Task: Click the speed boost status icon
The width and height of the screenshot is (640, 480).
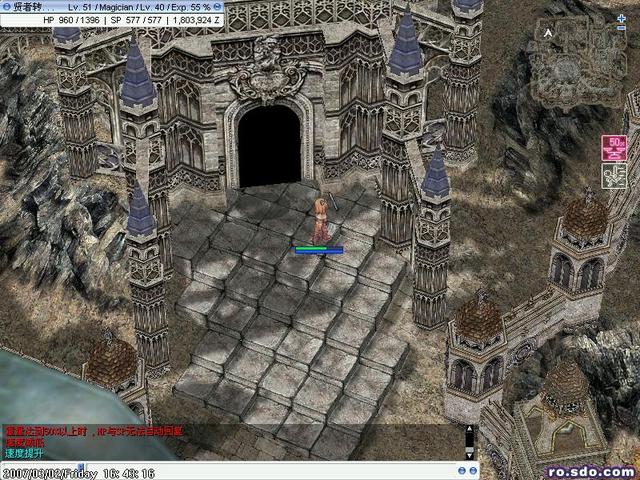Action: [x=614, y=176]
